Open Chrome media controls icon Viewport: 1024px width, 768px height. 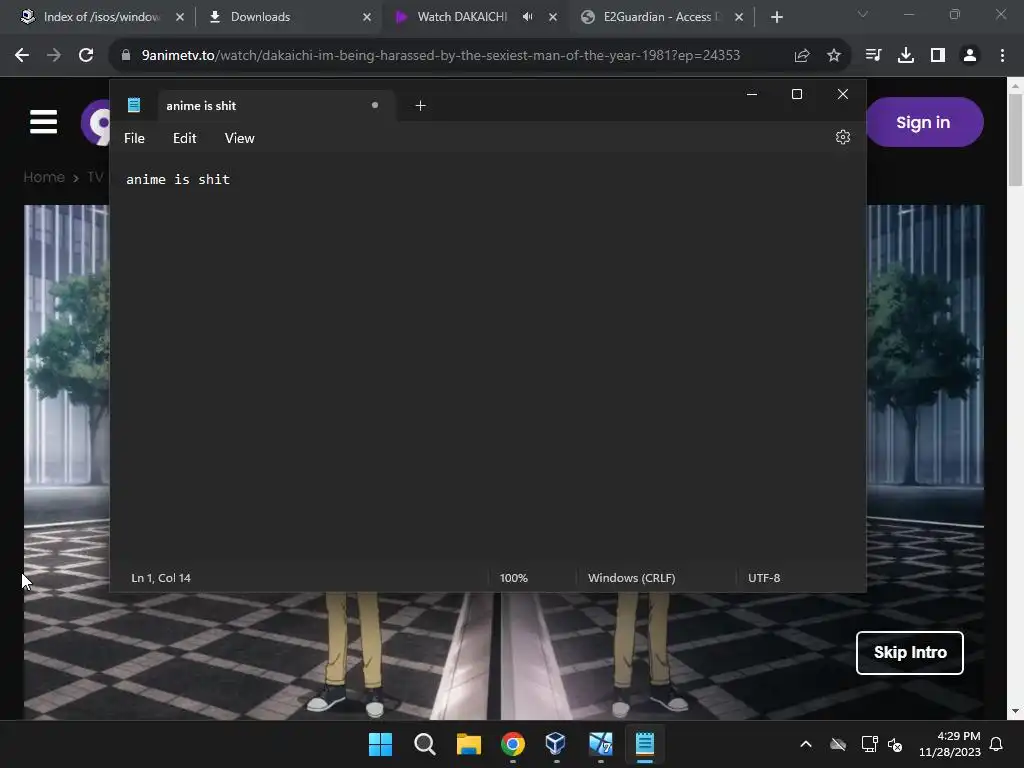873,56
